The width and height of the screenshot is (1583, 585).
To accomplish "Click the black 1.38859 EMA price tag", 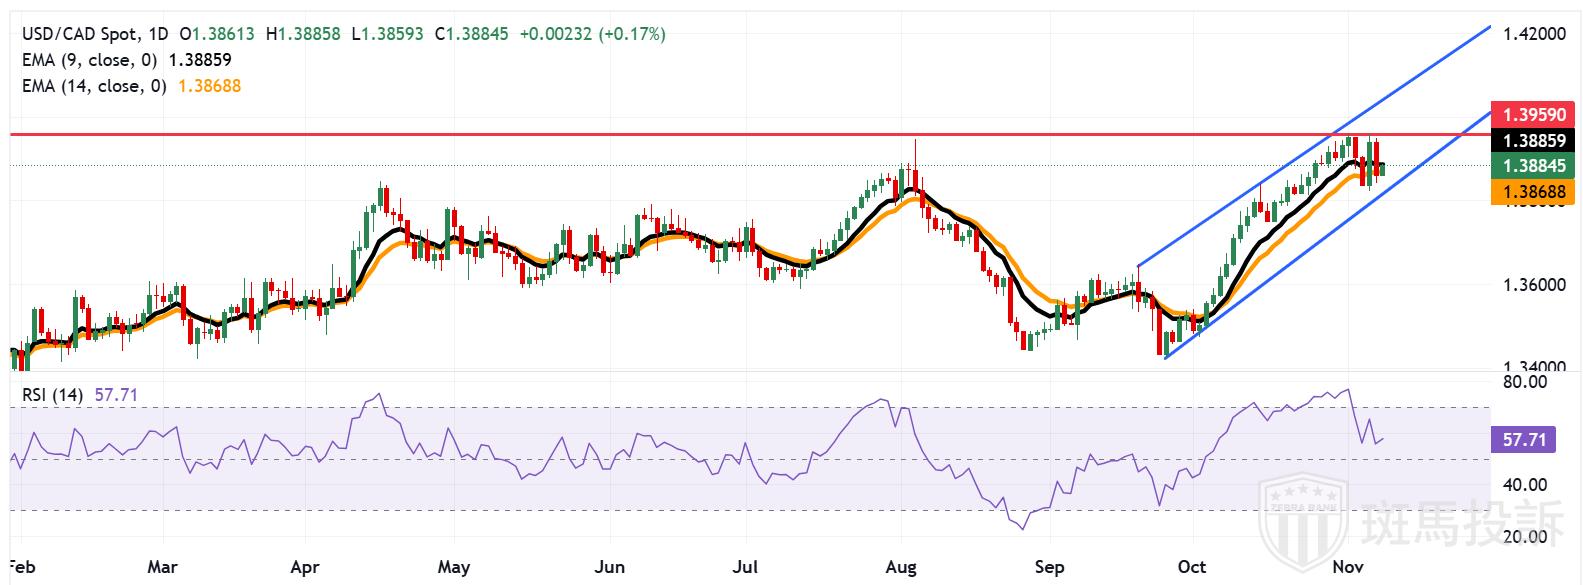I will click(1533, 141).
